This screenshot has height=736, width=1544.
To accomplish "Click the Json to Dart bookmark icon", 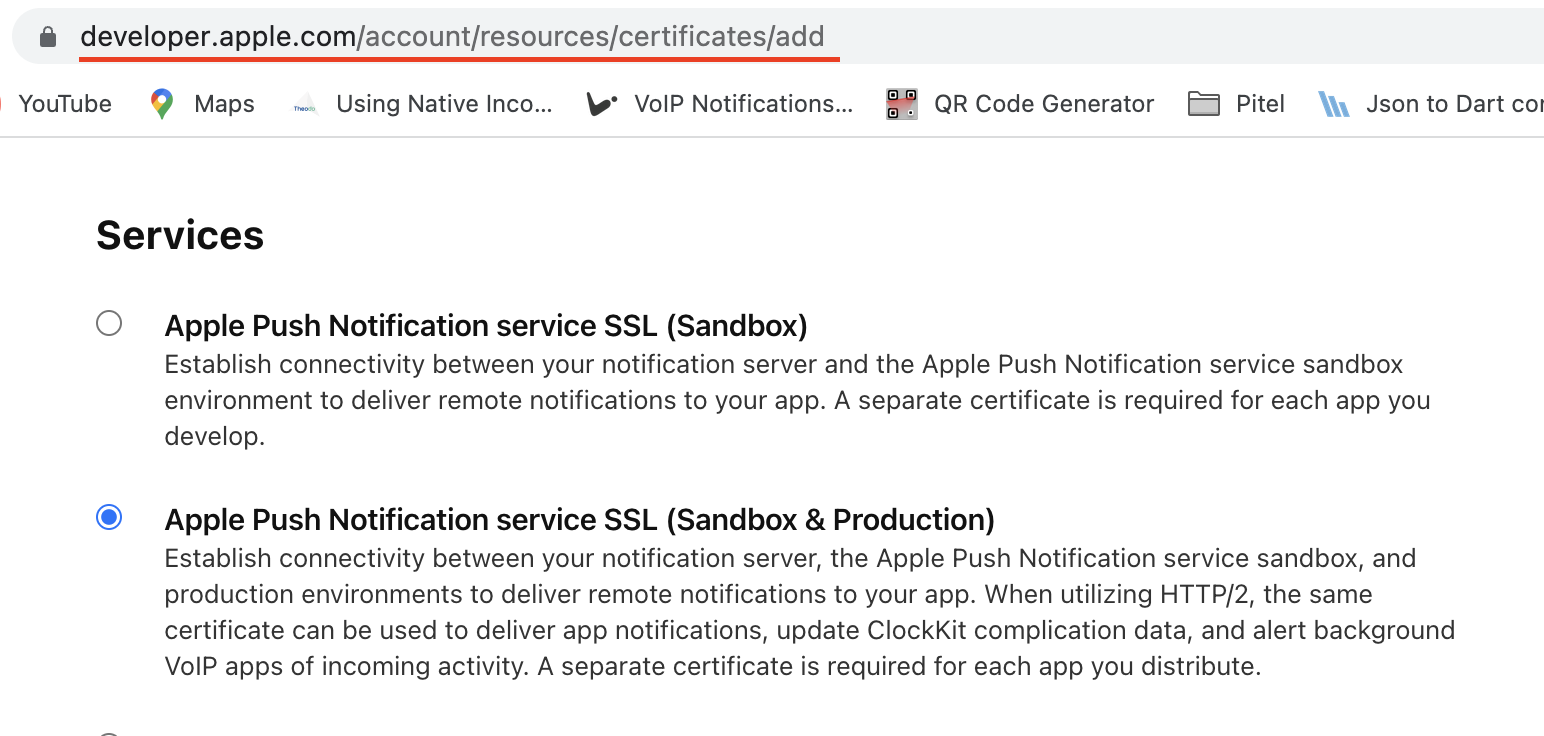I will pos(1334,104).
